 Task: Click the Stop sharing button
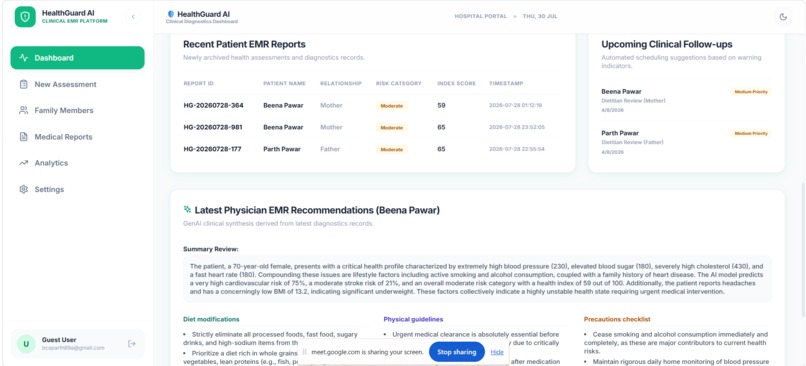click(x=457, y=352)
